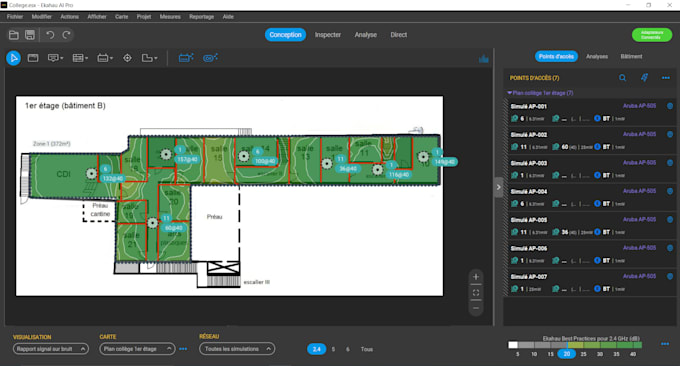Open the bar chart icon above the map
The width and height of the screenshot is (680, 366).
click(484, 59)
